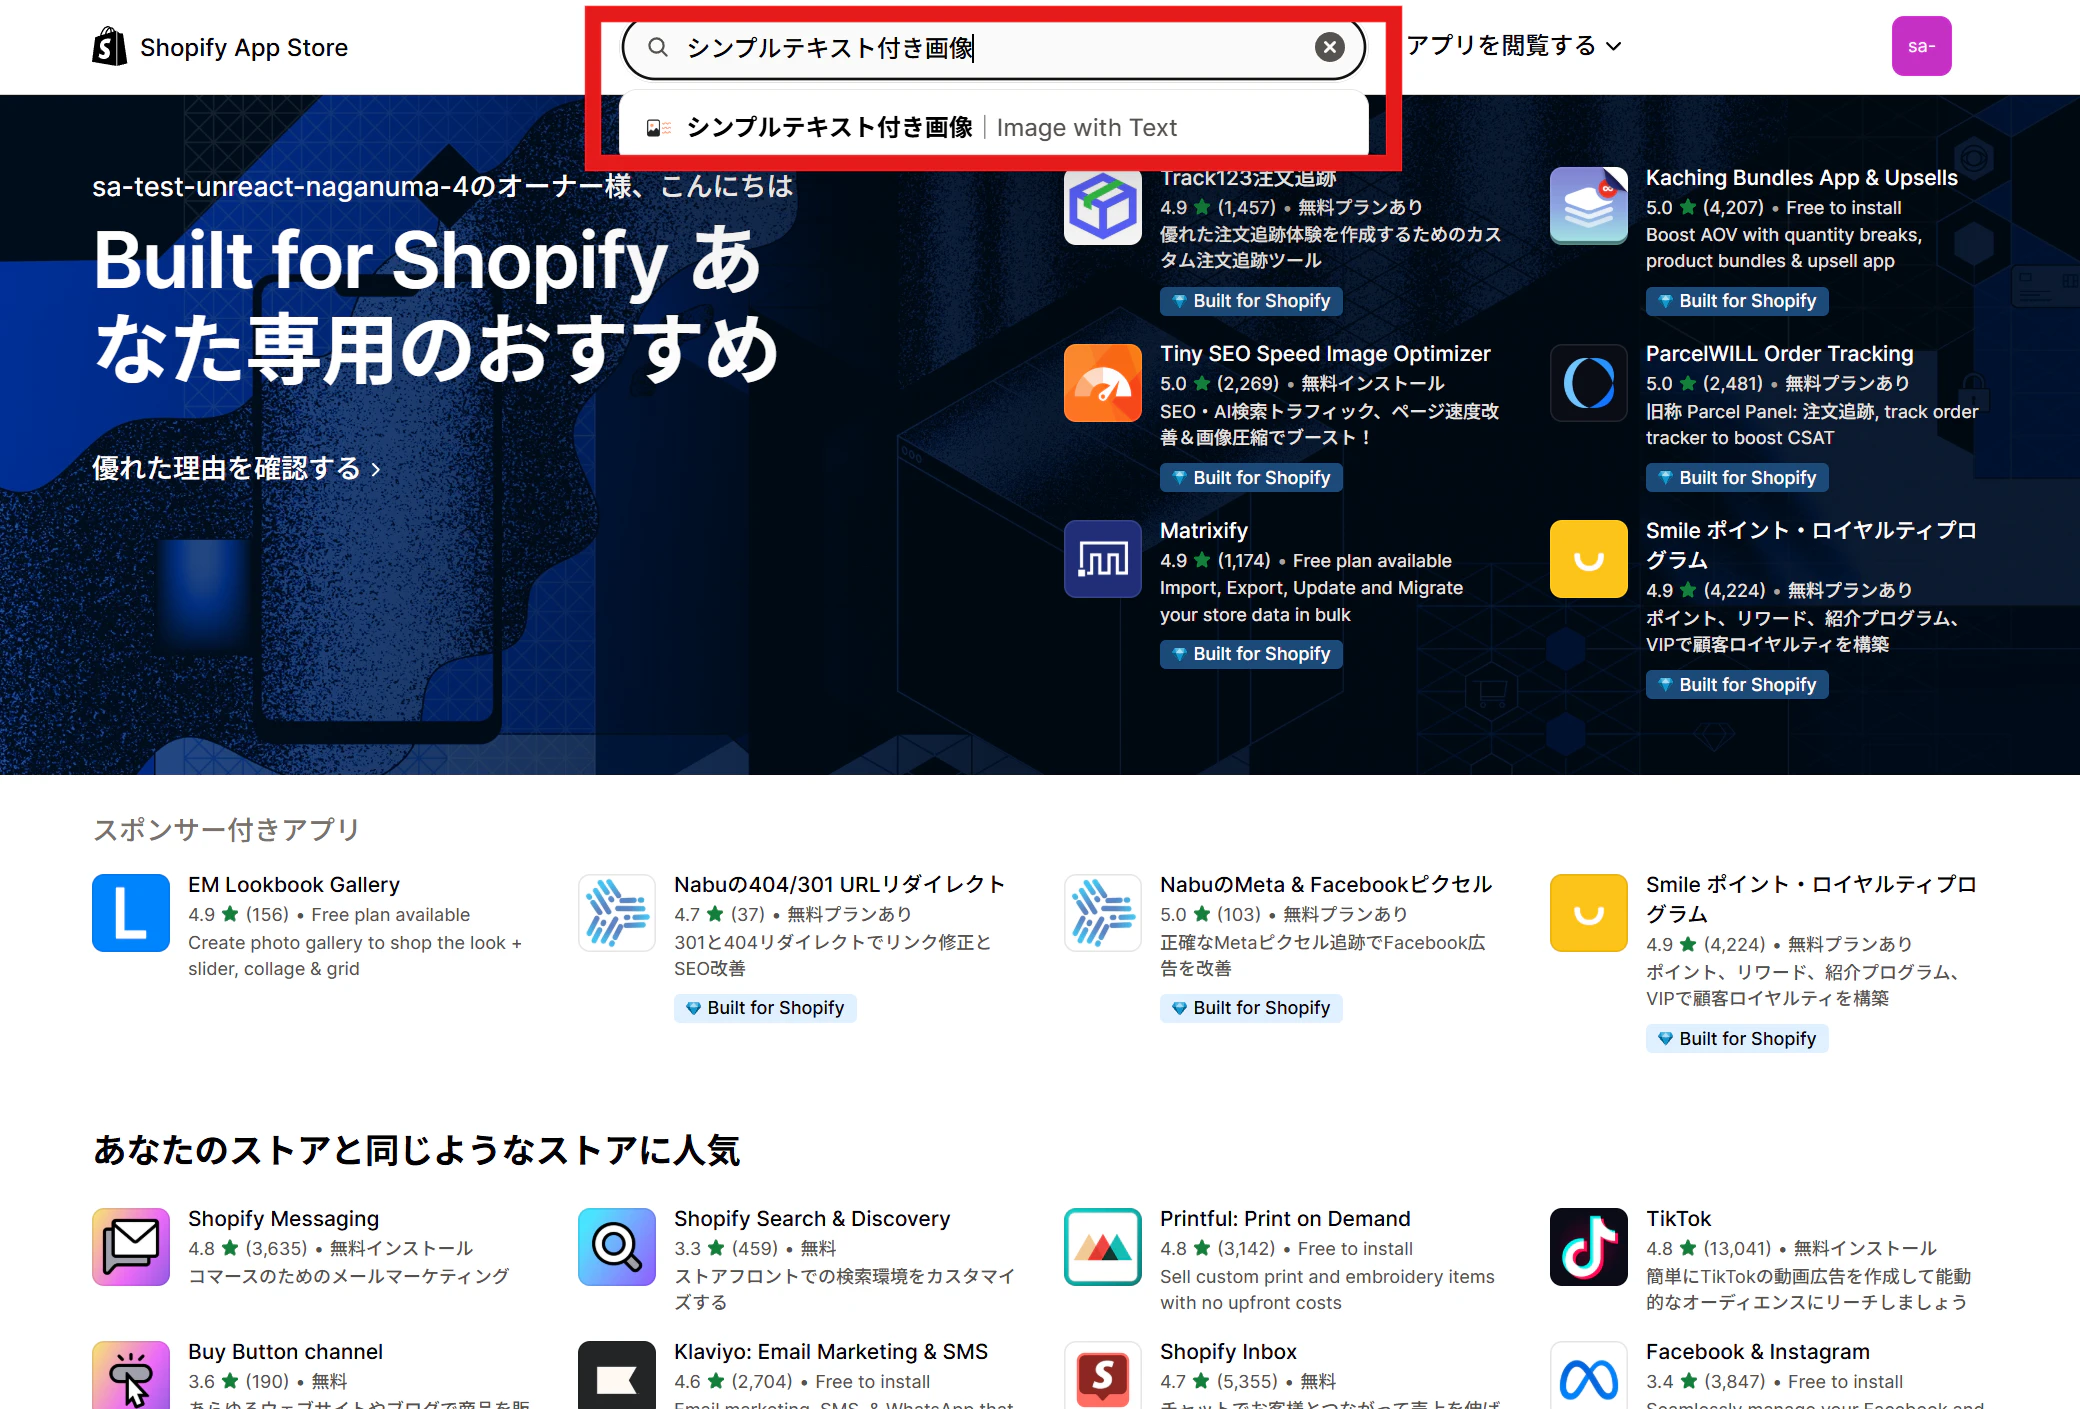
Task: Open the Shopify Inbox app icon
Action: click(x=1103, y=1375)
